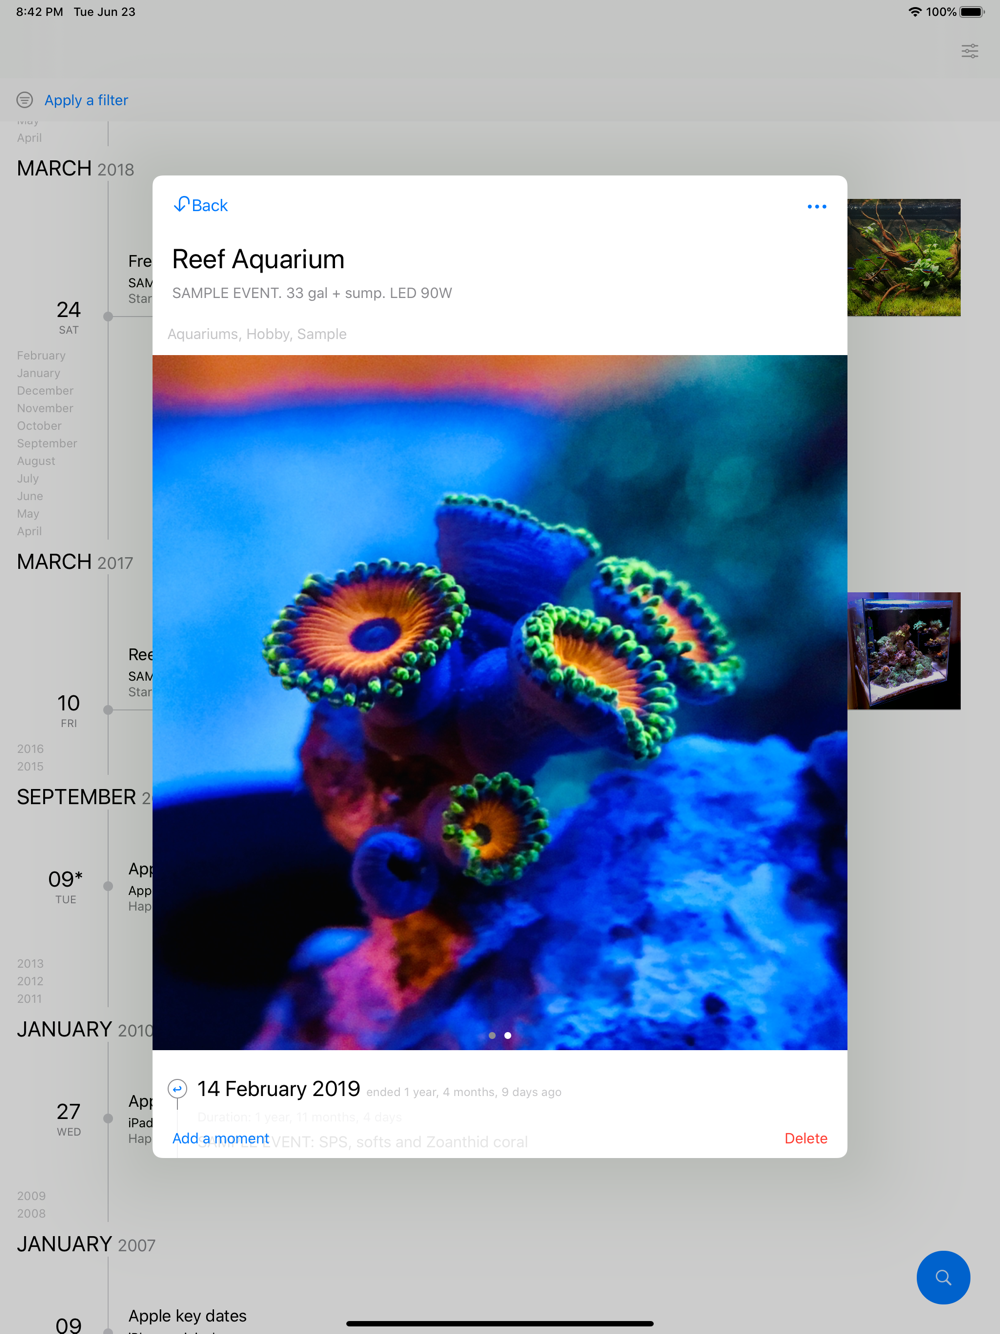Tap the home indicator bar

[500, 1323]
